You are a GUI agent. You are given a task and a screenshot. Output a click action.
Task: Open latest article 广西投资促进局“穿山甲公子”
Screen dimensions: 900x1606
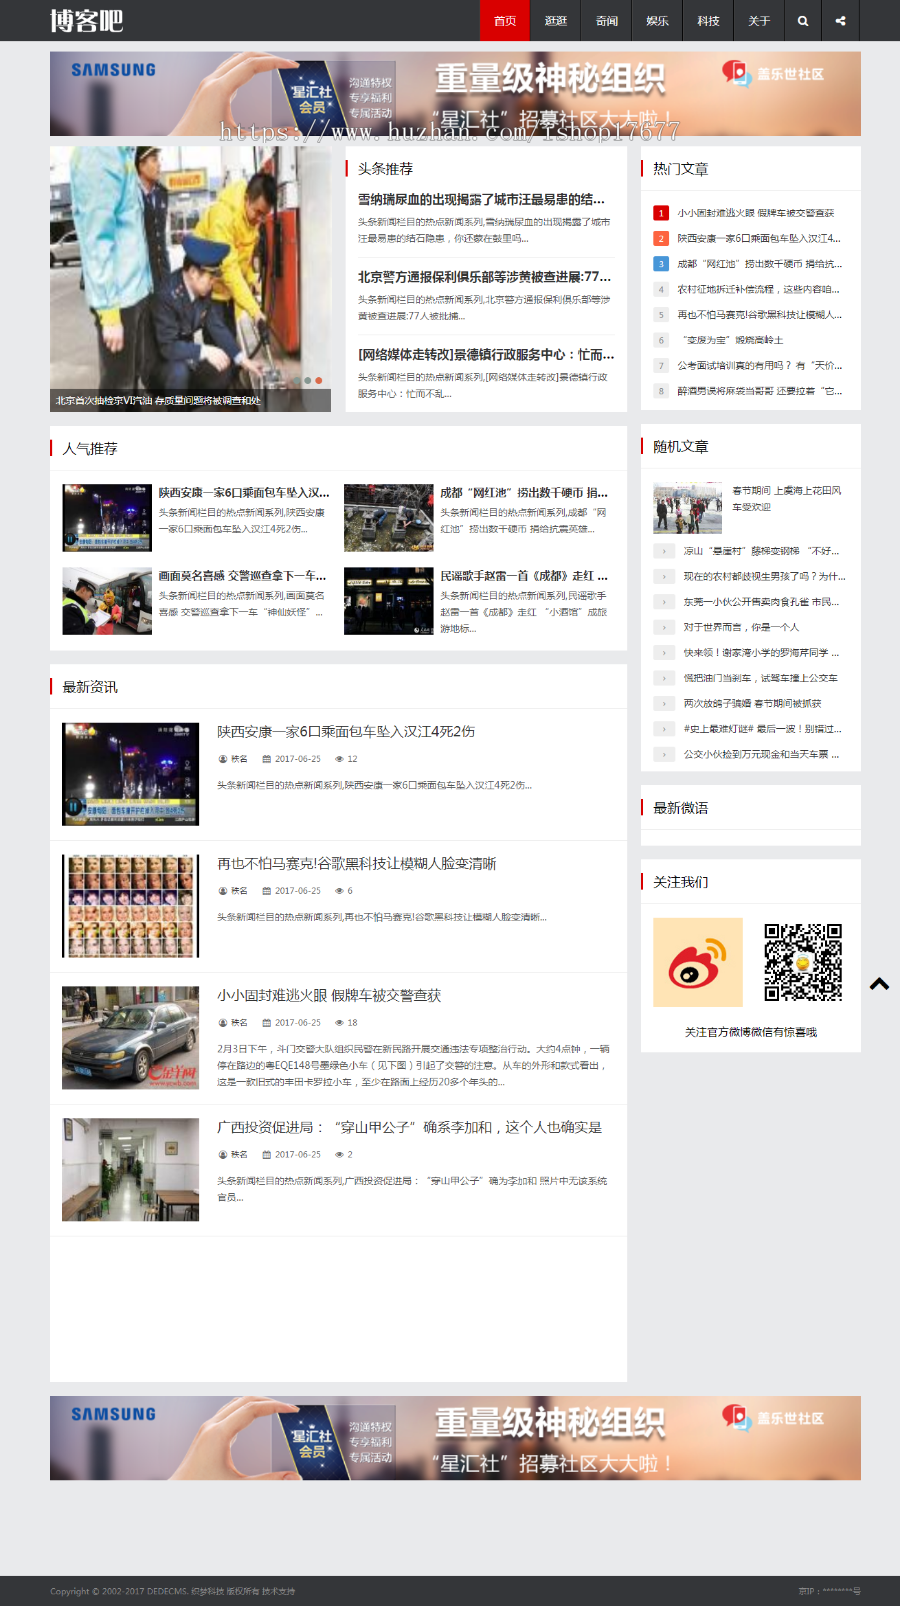point(410,1127)
